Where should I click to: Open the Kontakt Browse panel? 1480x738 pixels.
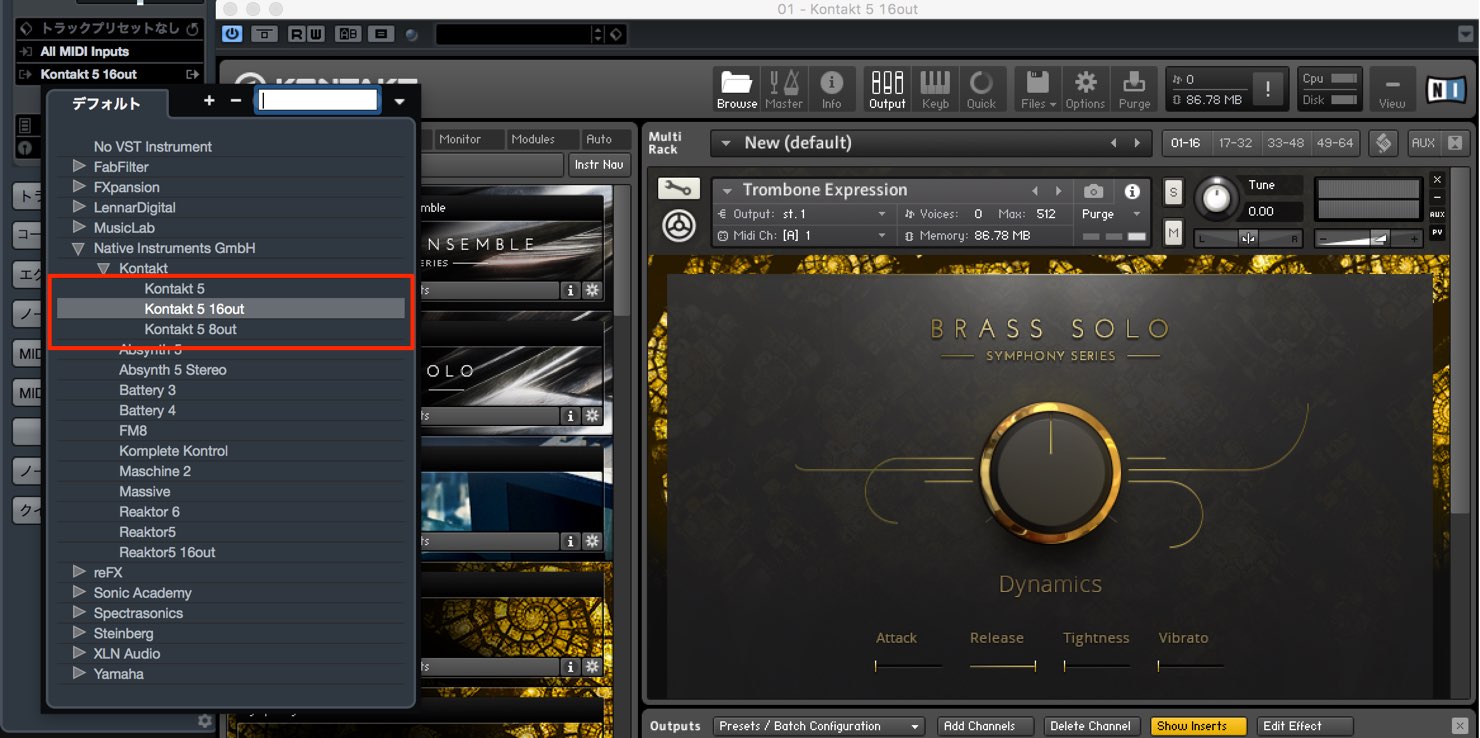click(736, 90)
